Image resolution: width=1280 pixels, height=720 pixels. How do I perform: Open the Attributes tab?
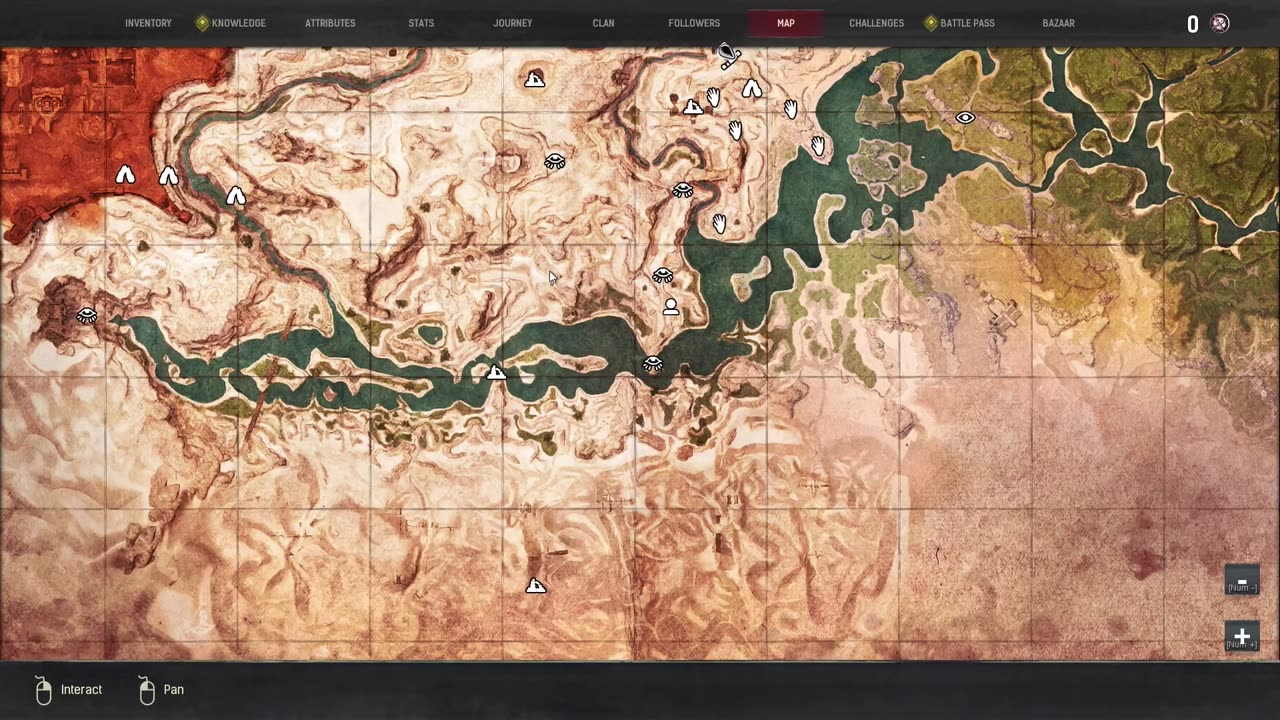pyautogui.click(x=330, y=23)
